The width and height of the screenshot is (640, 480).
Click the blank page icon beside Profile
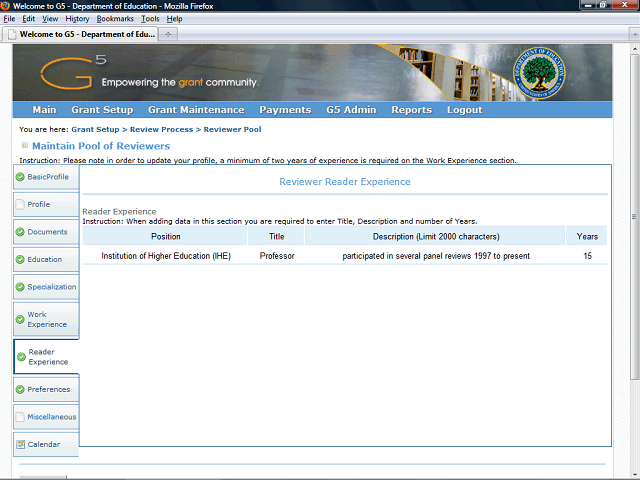(20, 204)
